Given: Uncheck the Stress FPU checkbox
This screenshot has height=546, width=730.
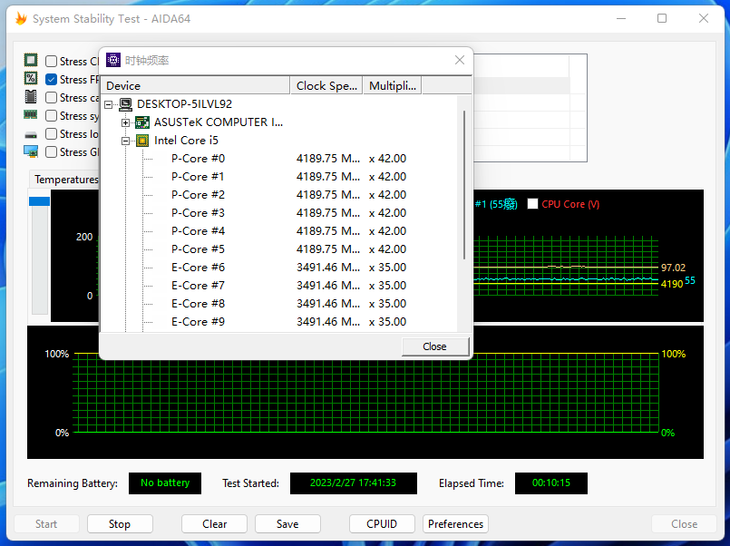Looking at the screenshot, I should pos(51,79).
